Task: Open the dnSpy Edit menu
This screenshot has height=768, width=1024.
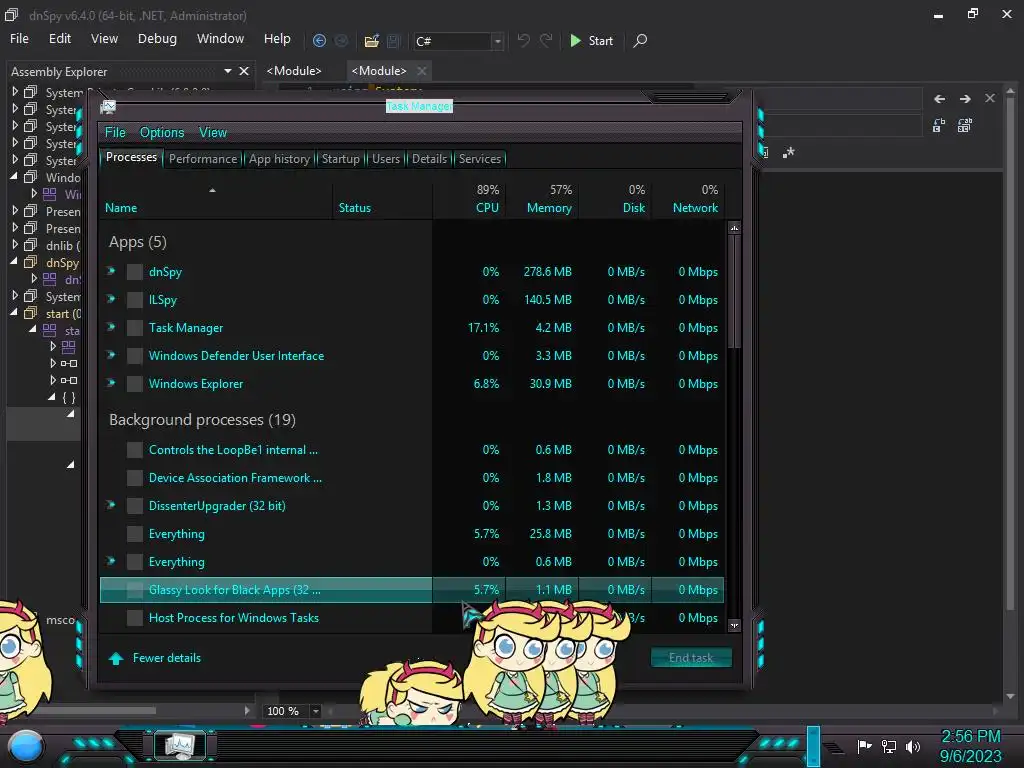Action: pyautogui.click(x=59, y=39)
